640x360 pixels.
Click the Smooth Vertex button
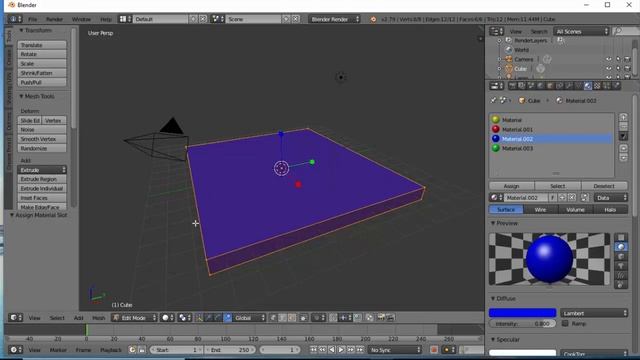point(42,139)
